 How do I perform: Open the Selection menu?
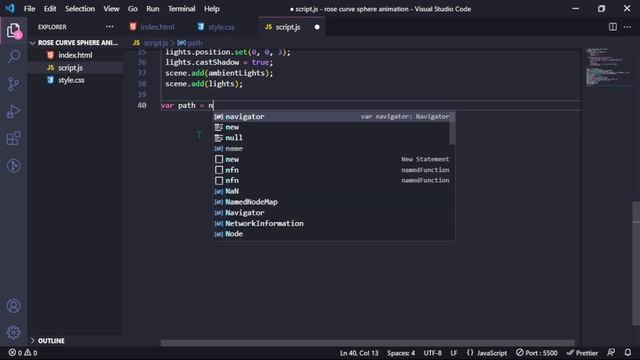click(x=80, y=9)
